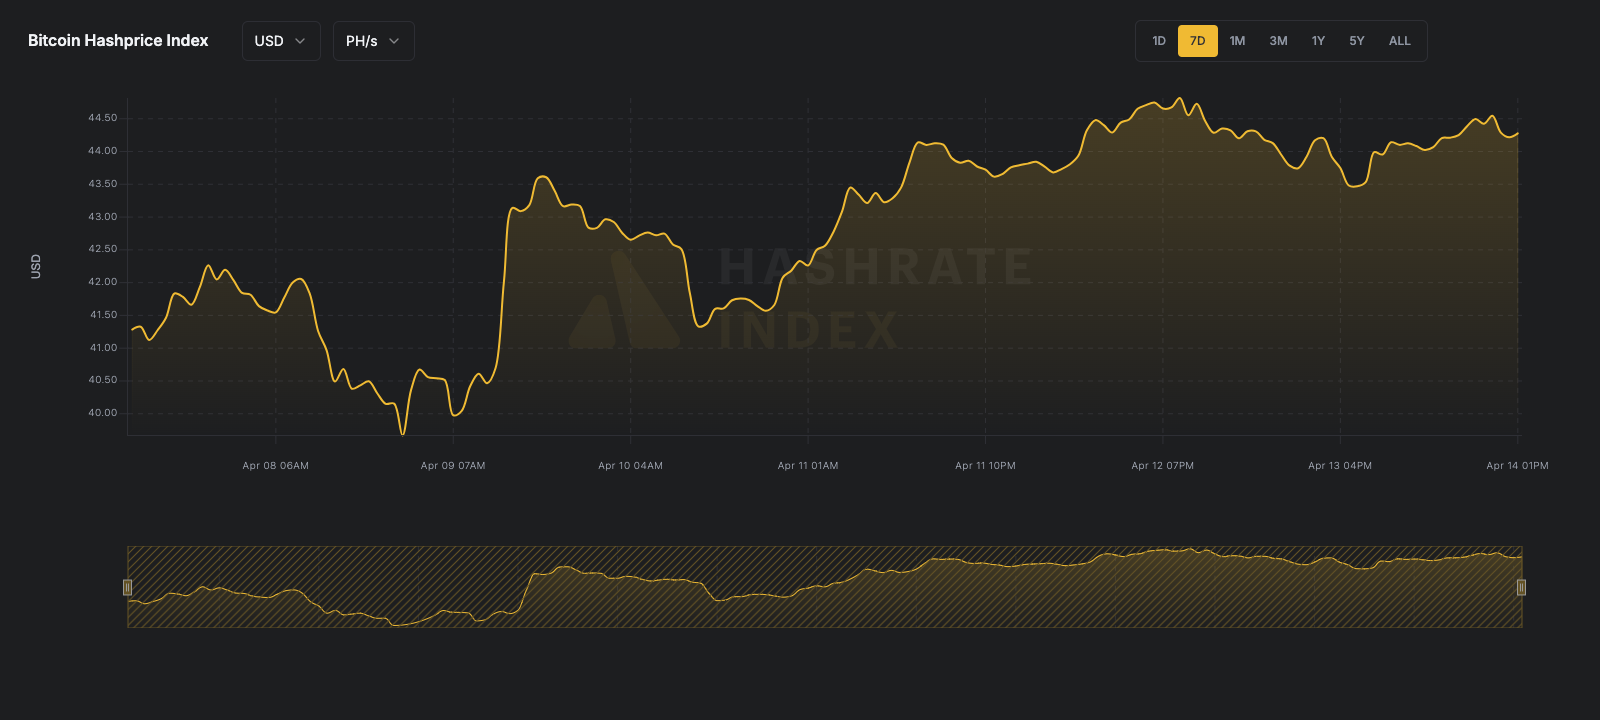This screenshot has height=720, width=1600.
Task: Click the 40.00 y-axis value
Action: (102, 413)
